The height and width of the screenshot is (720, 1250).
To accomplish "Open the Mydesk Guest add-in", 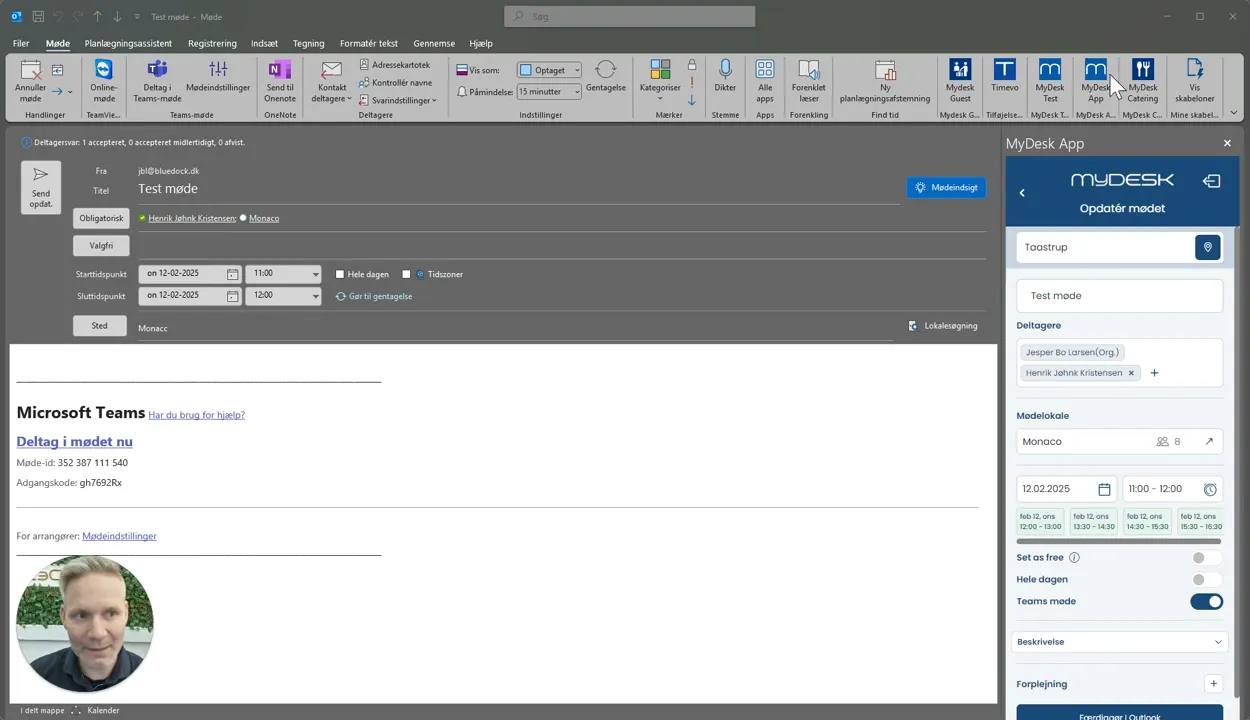I will [x=960, y=80].
